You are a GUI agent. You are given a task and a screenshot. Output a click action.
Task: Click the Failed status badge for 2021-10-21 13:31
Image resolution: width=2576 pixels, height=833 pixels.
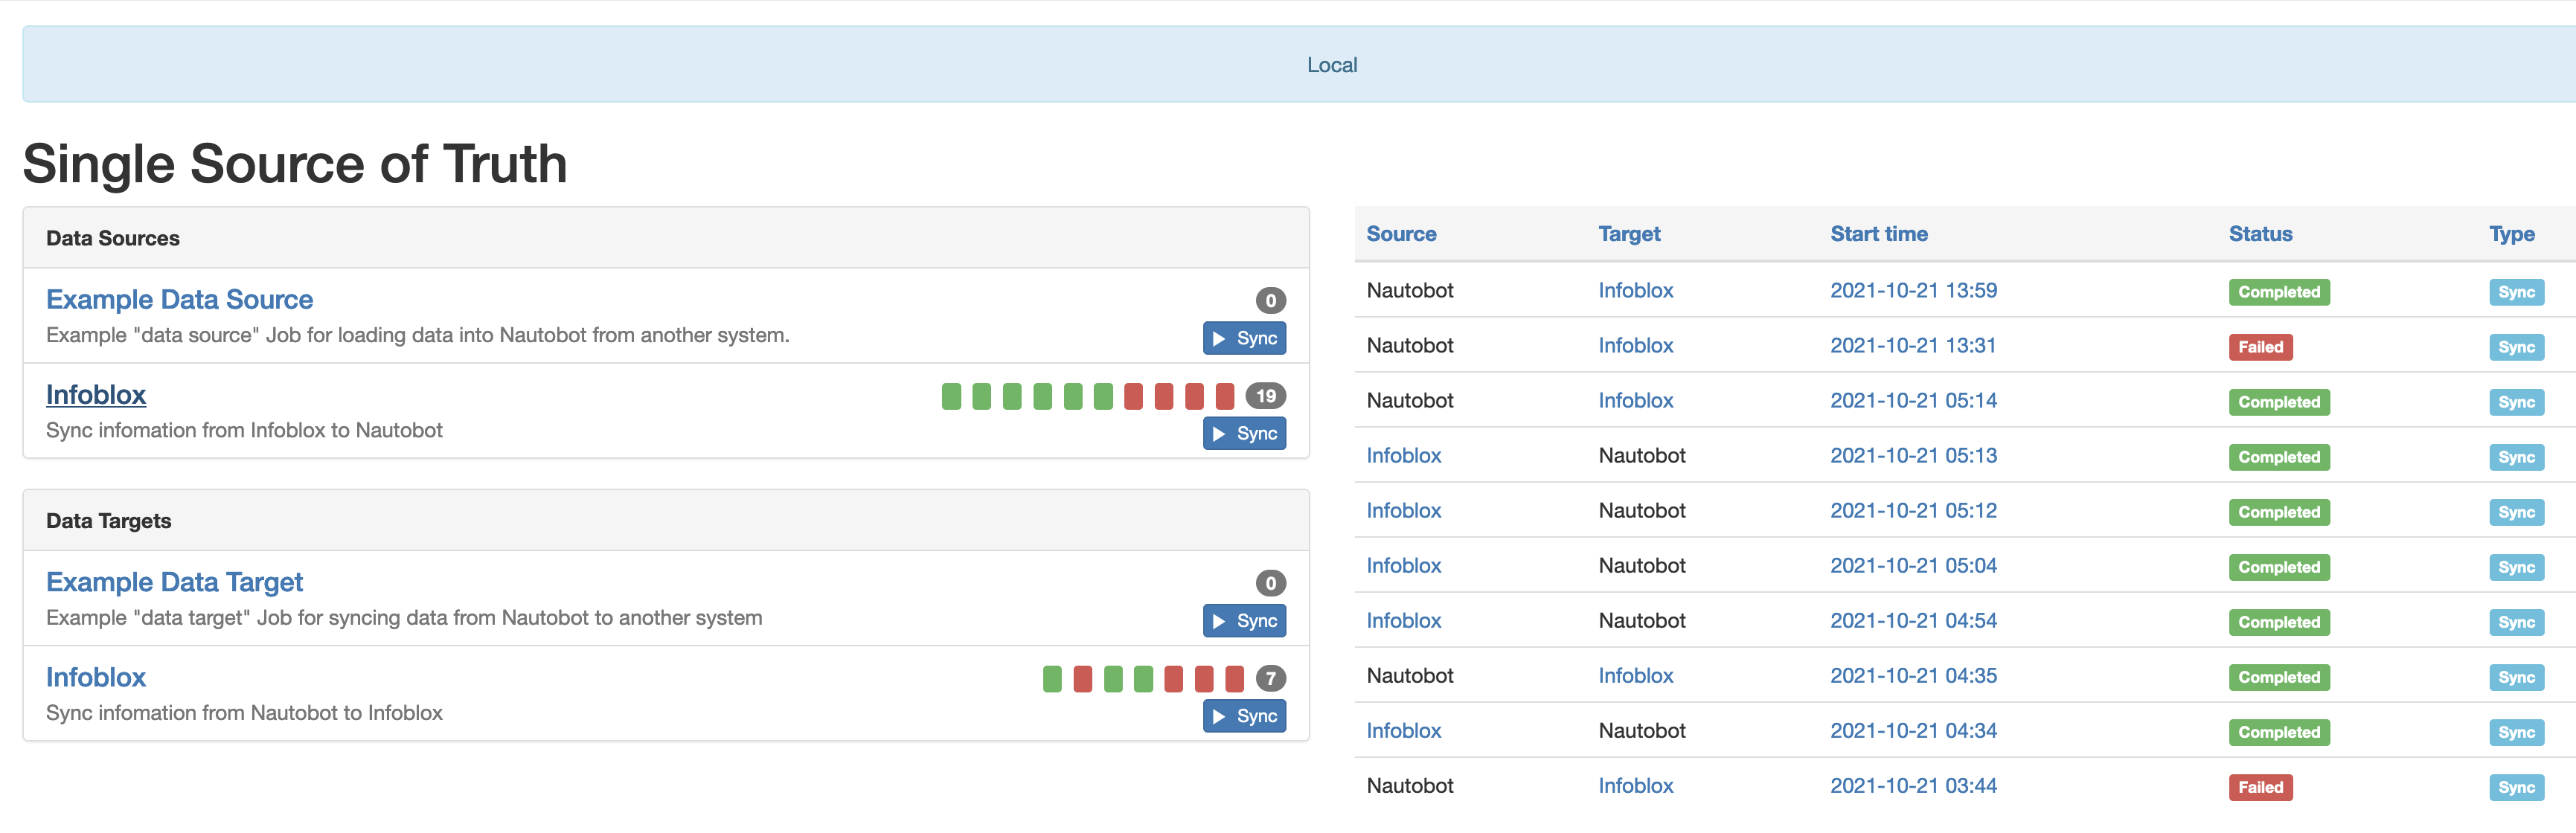pyautogui.click(x=2259, y=345)
